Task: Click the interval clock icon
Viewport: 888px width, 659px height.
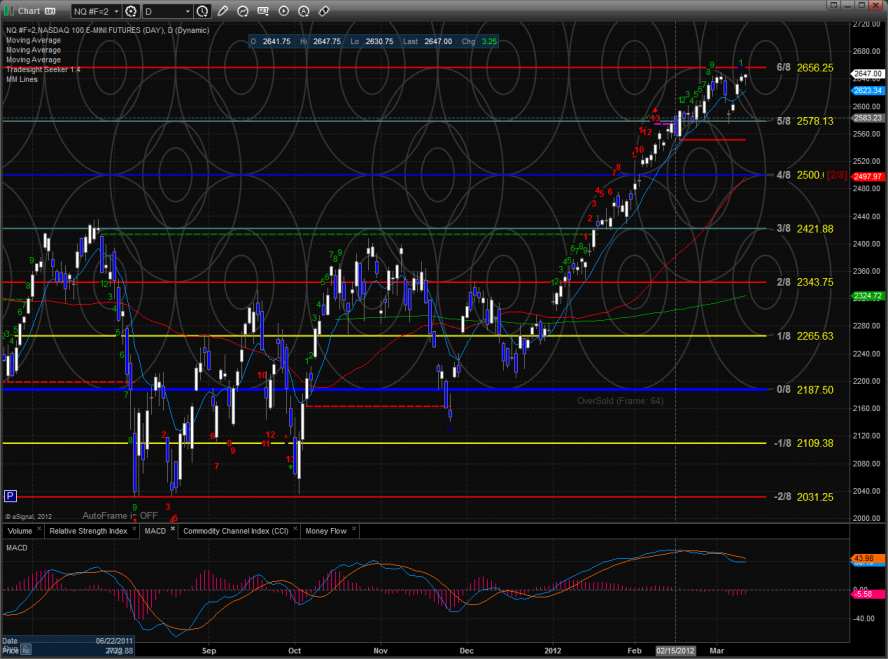Action: (203, 12)
